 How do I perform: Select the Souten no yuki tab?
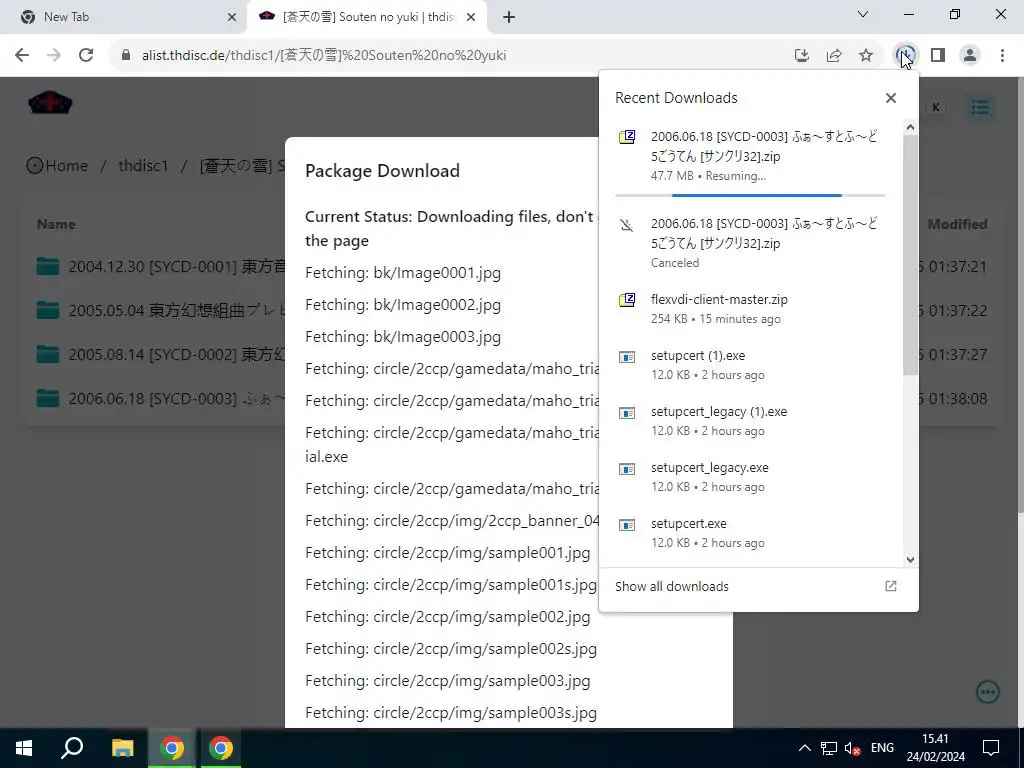(x=368, y=17)
